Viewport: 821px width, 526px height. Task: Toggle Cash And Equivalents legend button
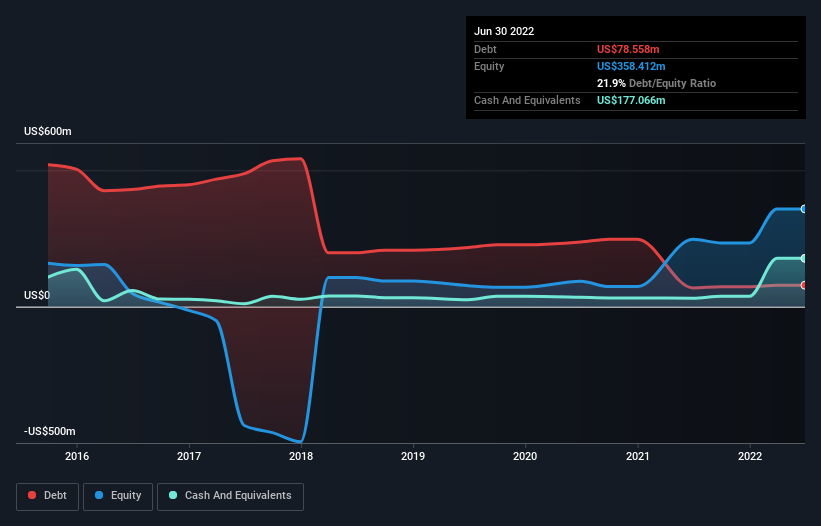tap(230, 496)
